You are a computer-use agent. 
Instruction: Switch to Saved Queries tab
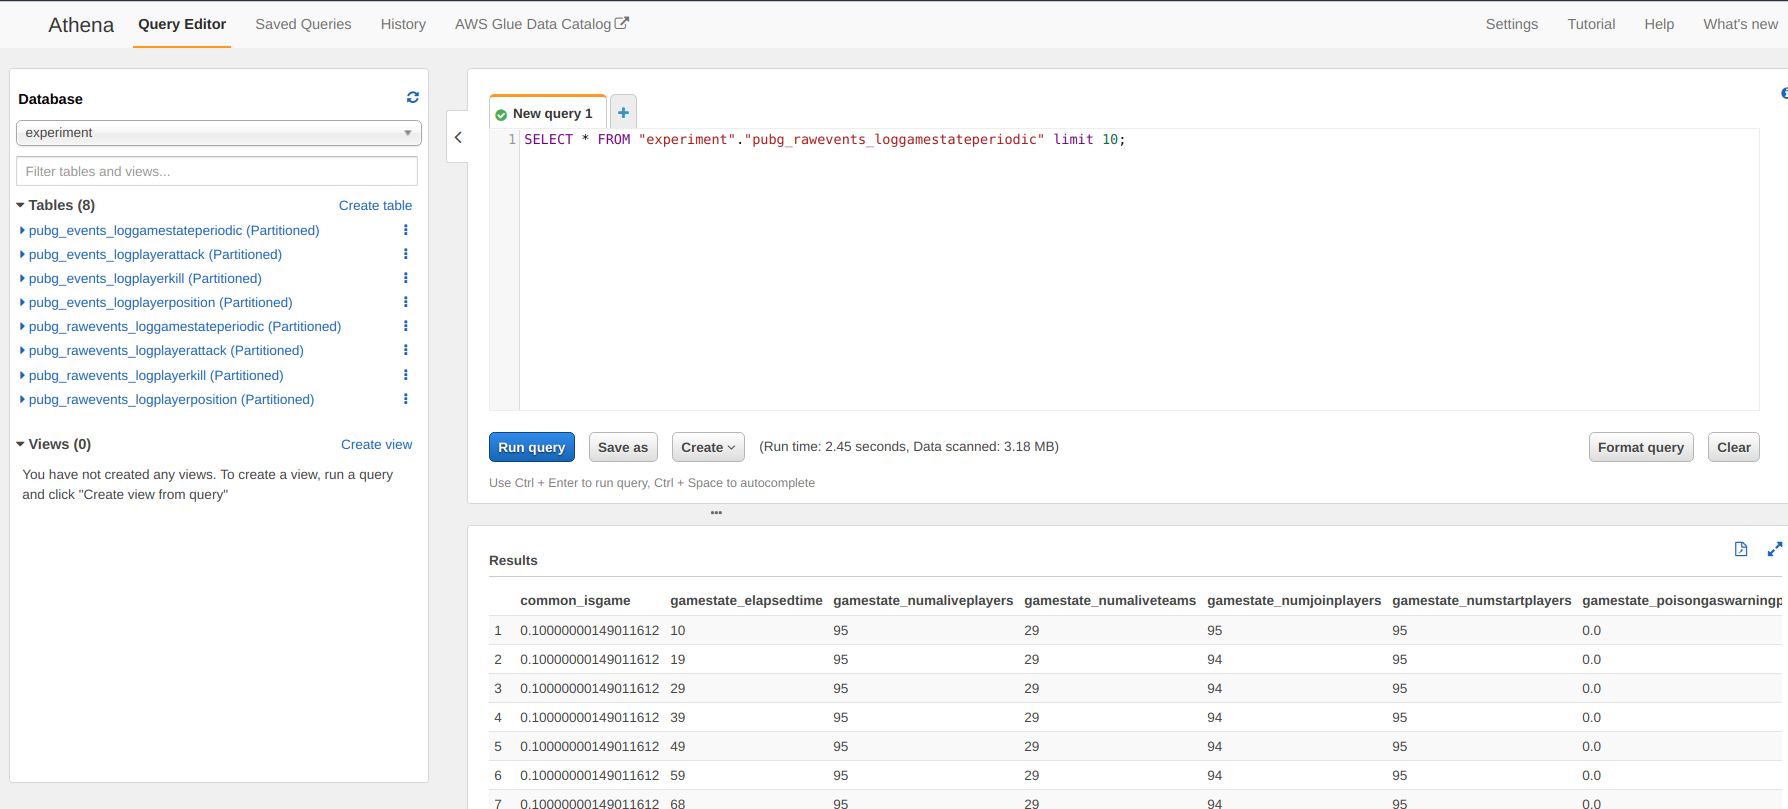pos(303,24)
